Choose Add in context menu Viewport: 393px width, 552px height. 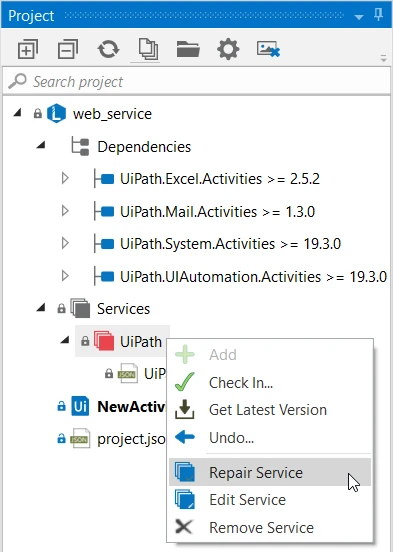point(270,355)
